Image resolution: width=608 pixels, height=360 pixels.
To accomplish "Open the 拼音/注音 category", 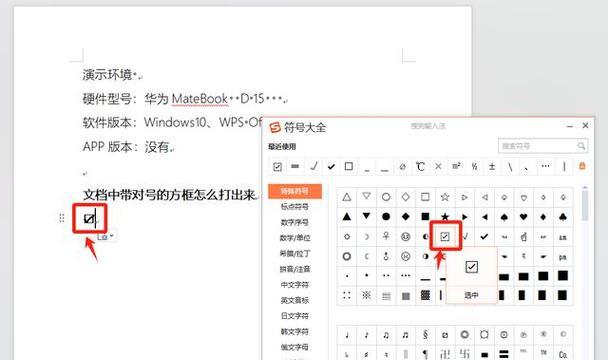I will [295, 269].
